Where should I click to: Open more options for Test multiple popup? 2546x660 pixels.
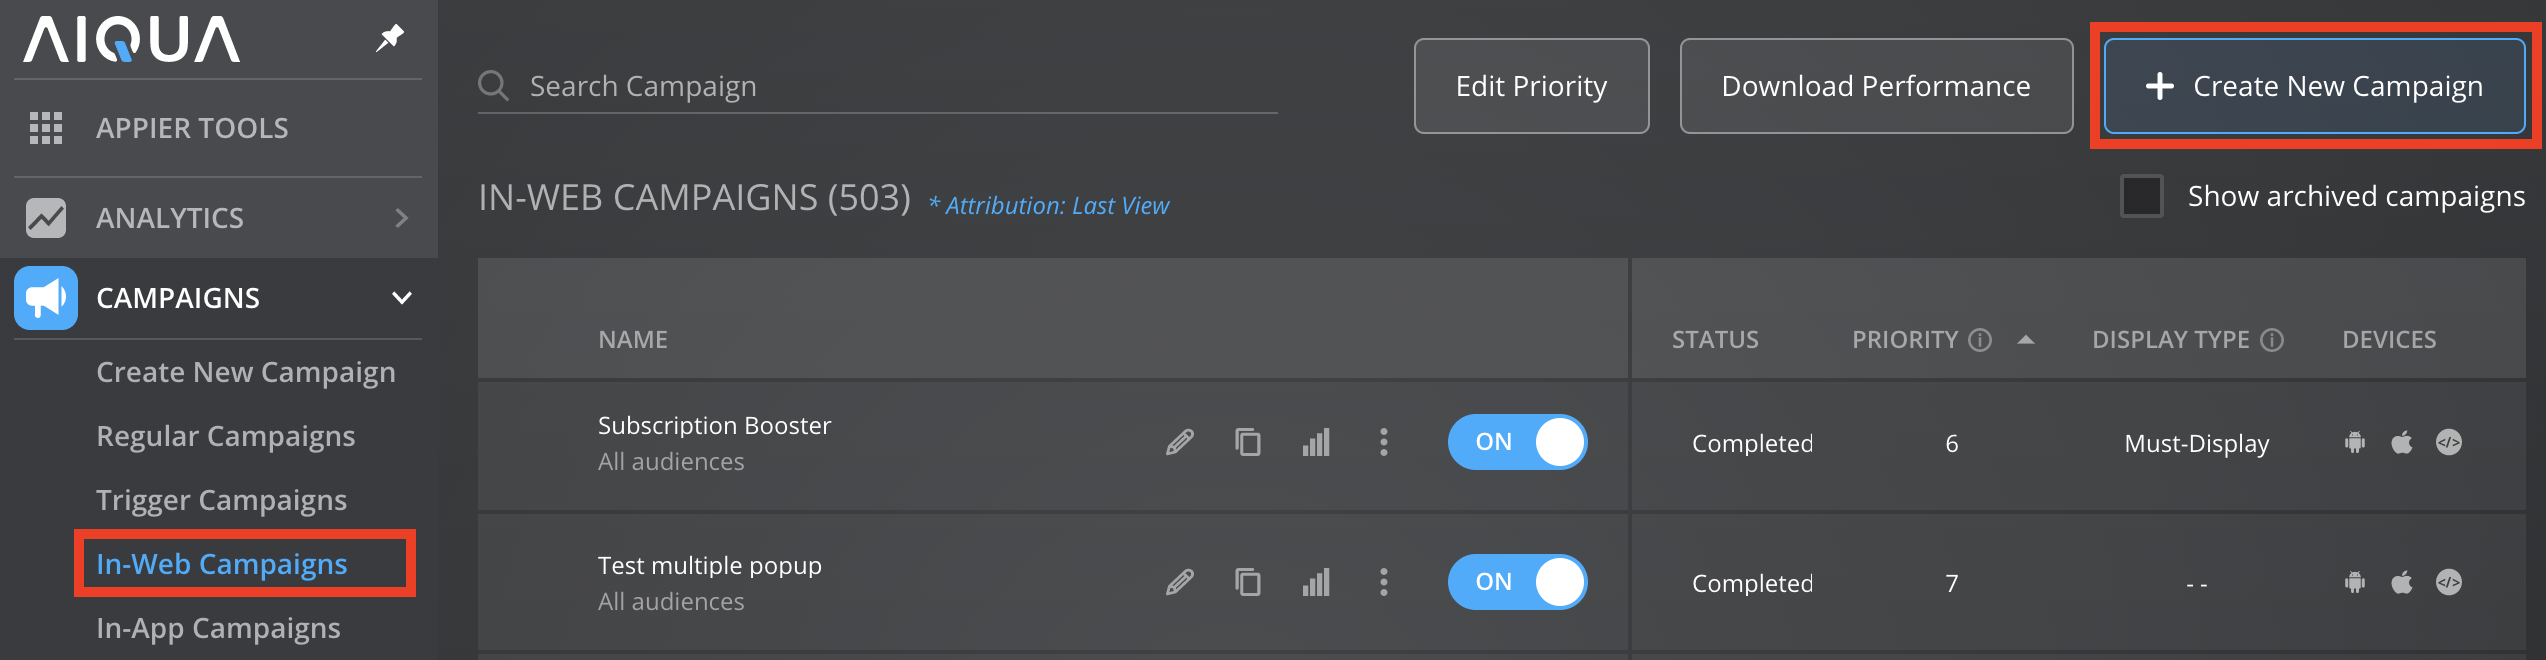click(x=1384, y=582)
